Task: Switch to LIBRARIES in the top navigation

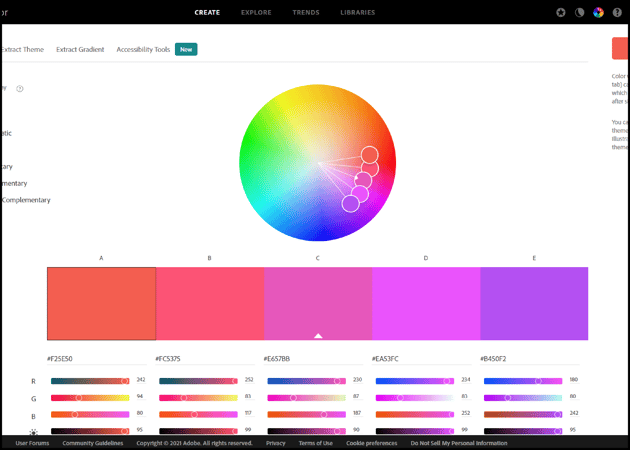Action: (358, 12)
